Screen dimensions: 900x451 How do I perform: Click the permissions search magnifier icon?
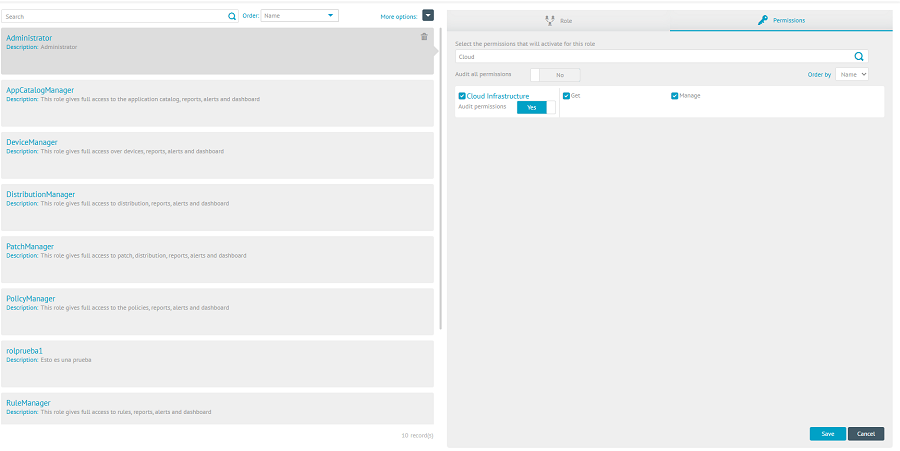(859, 56)
